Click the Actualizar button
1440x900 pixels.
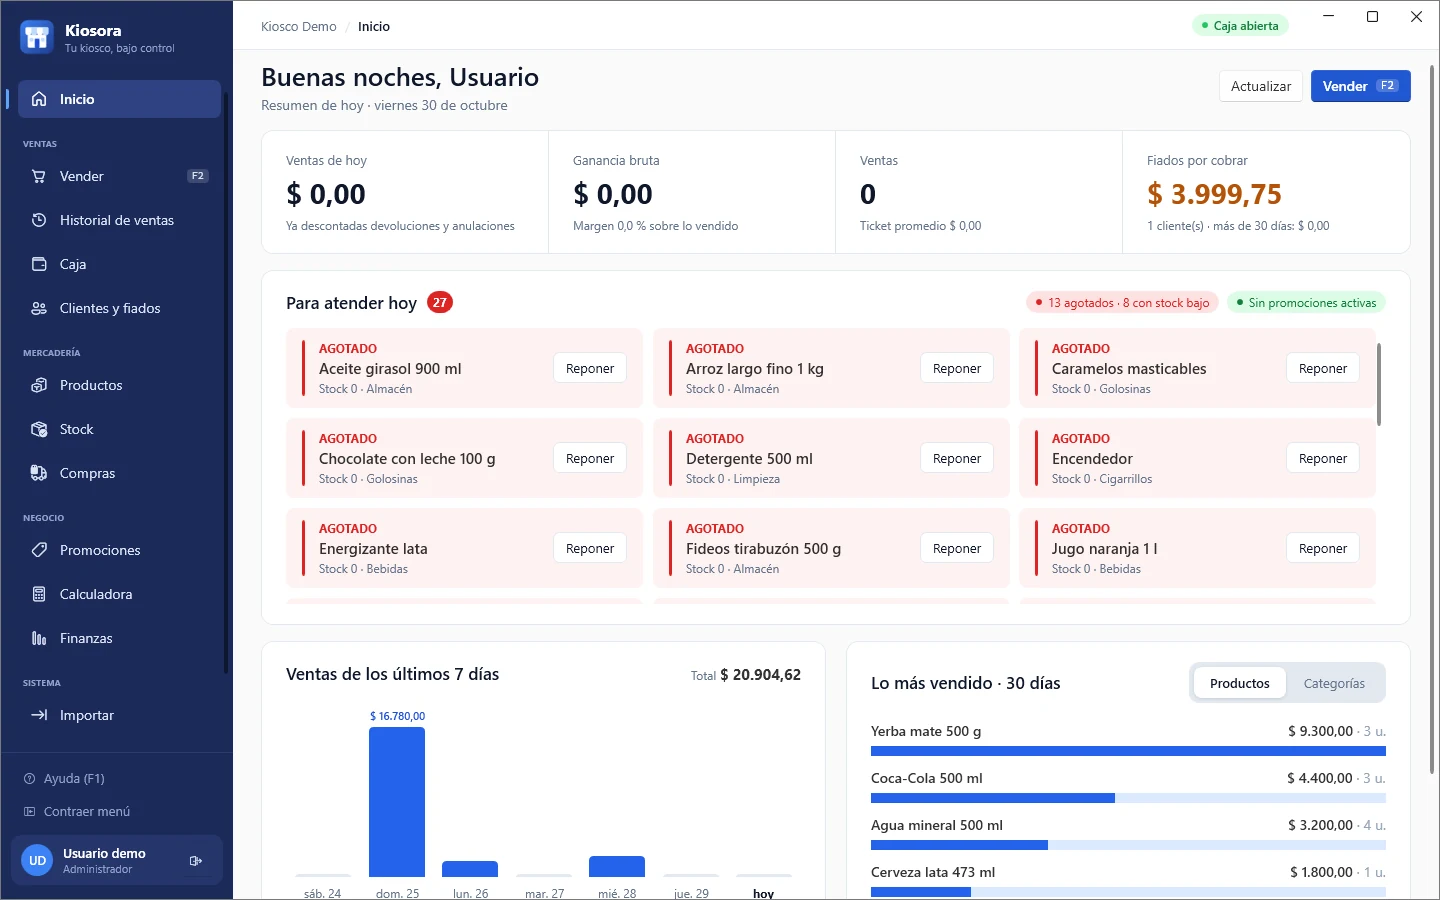1261,86
